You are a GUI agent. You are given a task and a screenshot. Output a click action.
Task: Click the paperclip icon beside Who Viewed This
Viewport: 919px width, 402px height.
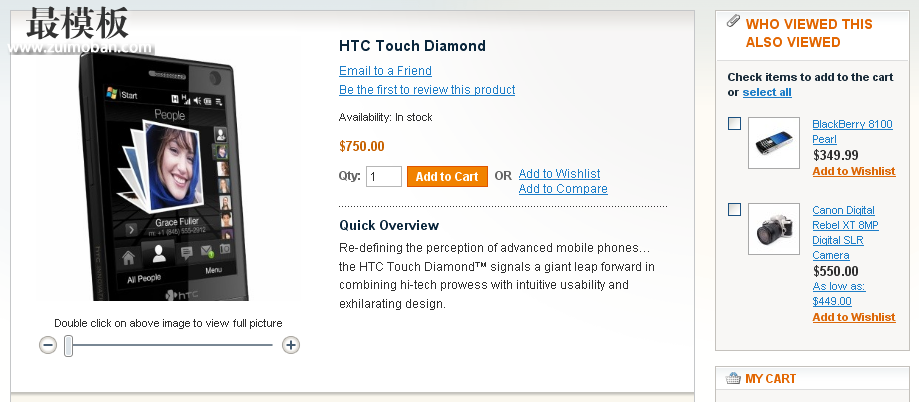pyautogui.click(x=733, y=22)
